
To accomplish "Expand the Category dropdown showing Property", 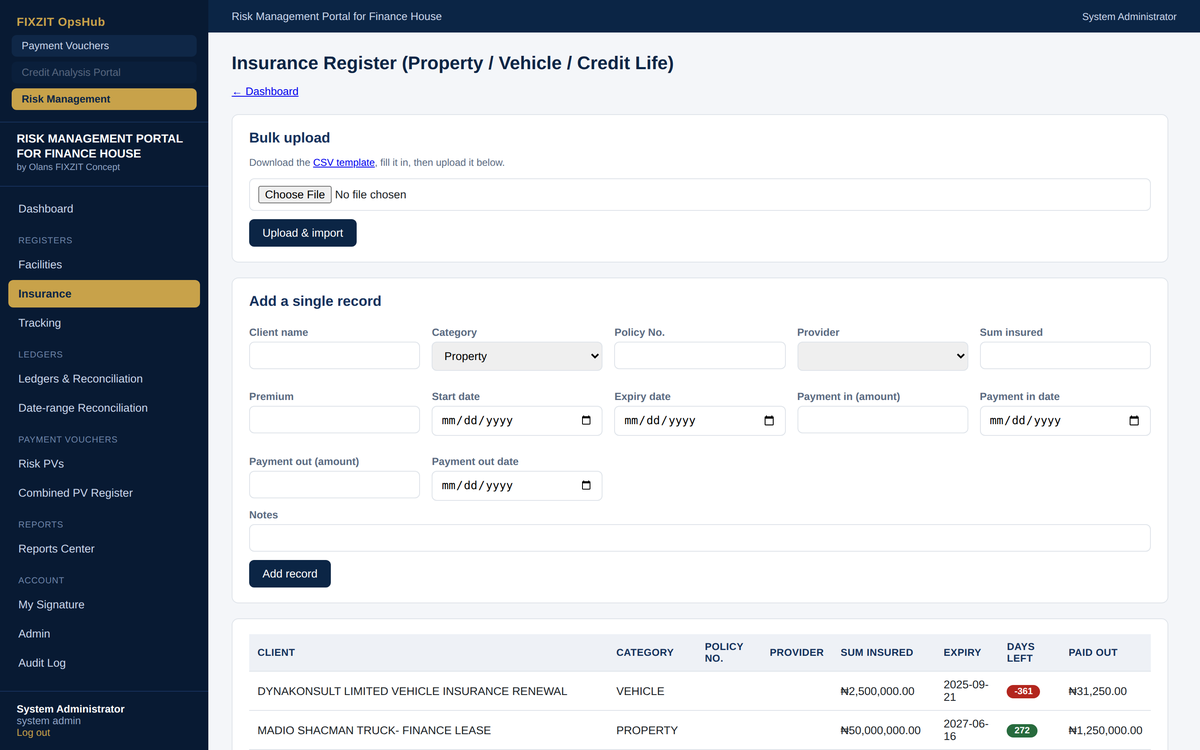I will [517, 356].
